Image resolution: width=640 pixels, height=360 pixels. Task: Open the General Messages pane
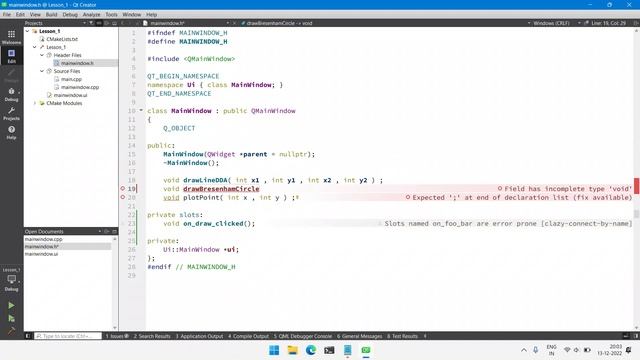(360, 336)
